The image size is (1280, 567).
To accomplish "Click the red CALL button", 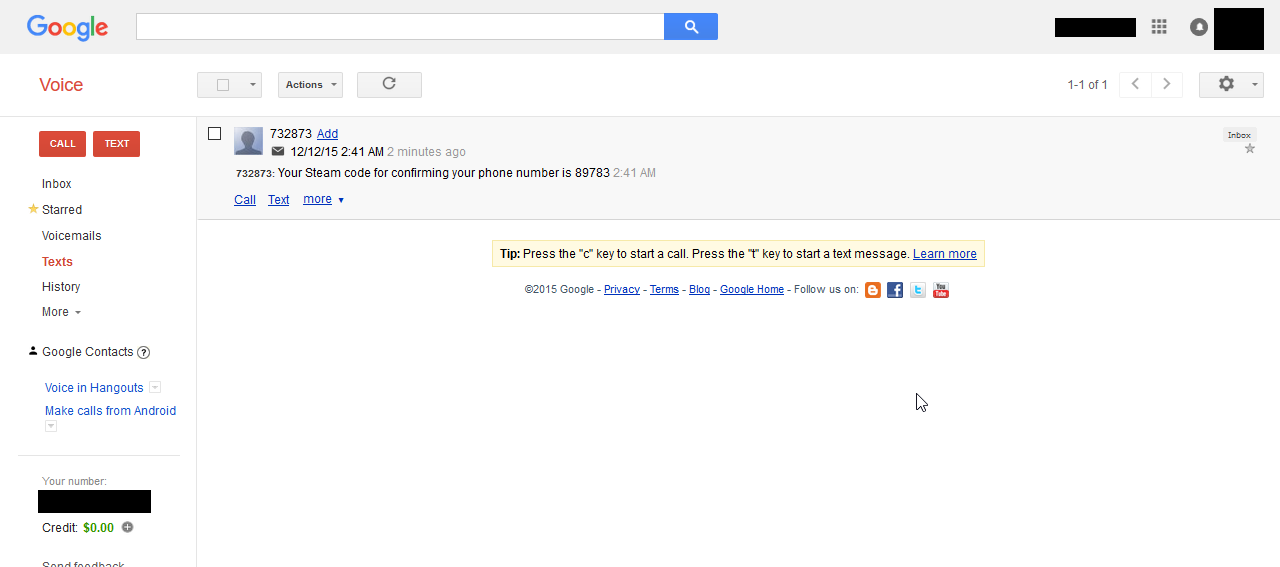I will (62, 144).
